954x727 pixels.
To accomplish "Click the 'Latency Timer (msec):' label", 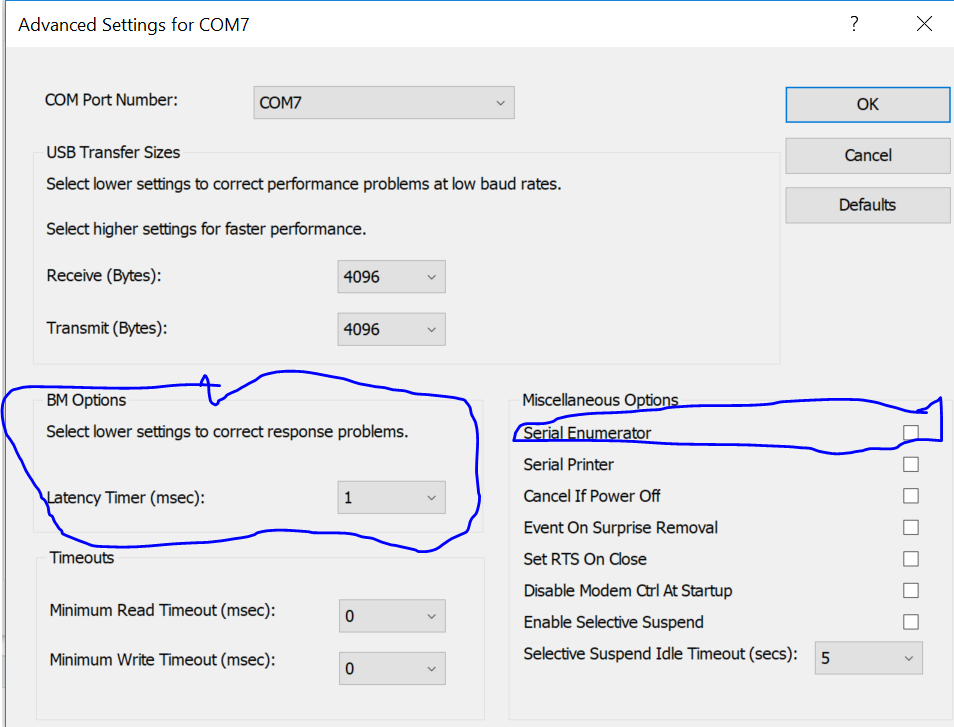I will pos(126,498).
